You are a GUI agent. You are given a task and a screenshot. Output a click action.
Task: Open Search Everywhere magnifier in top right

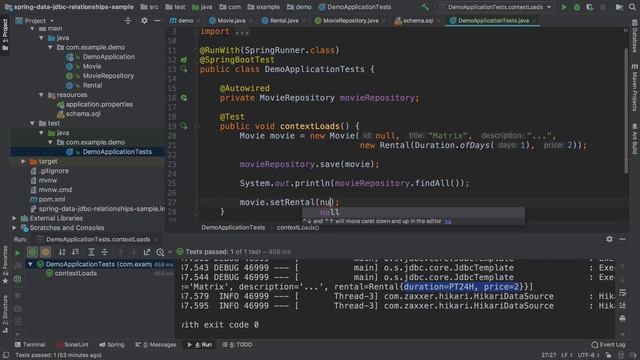632,7
